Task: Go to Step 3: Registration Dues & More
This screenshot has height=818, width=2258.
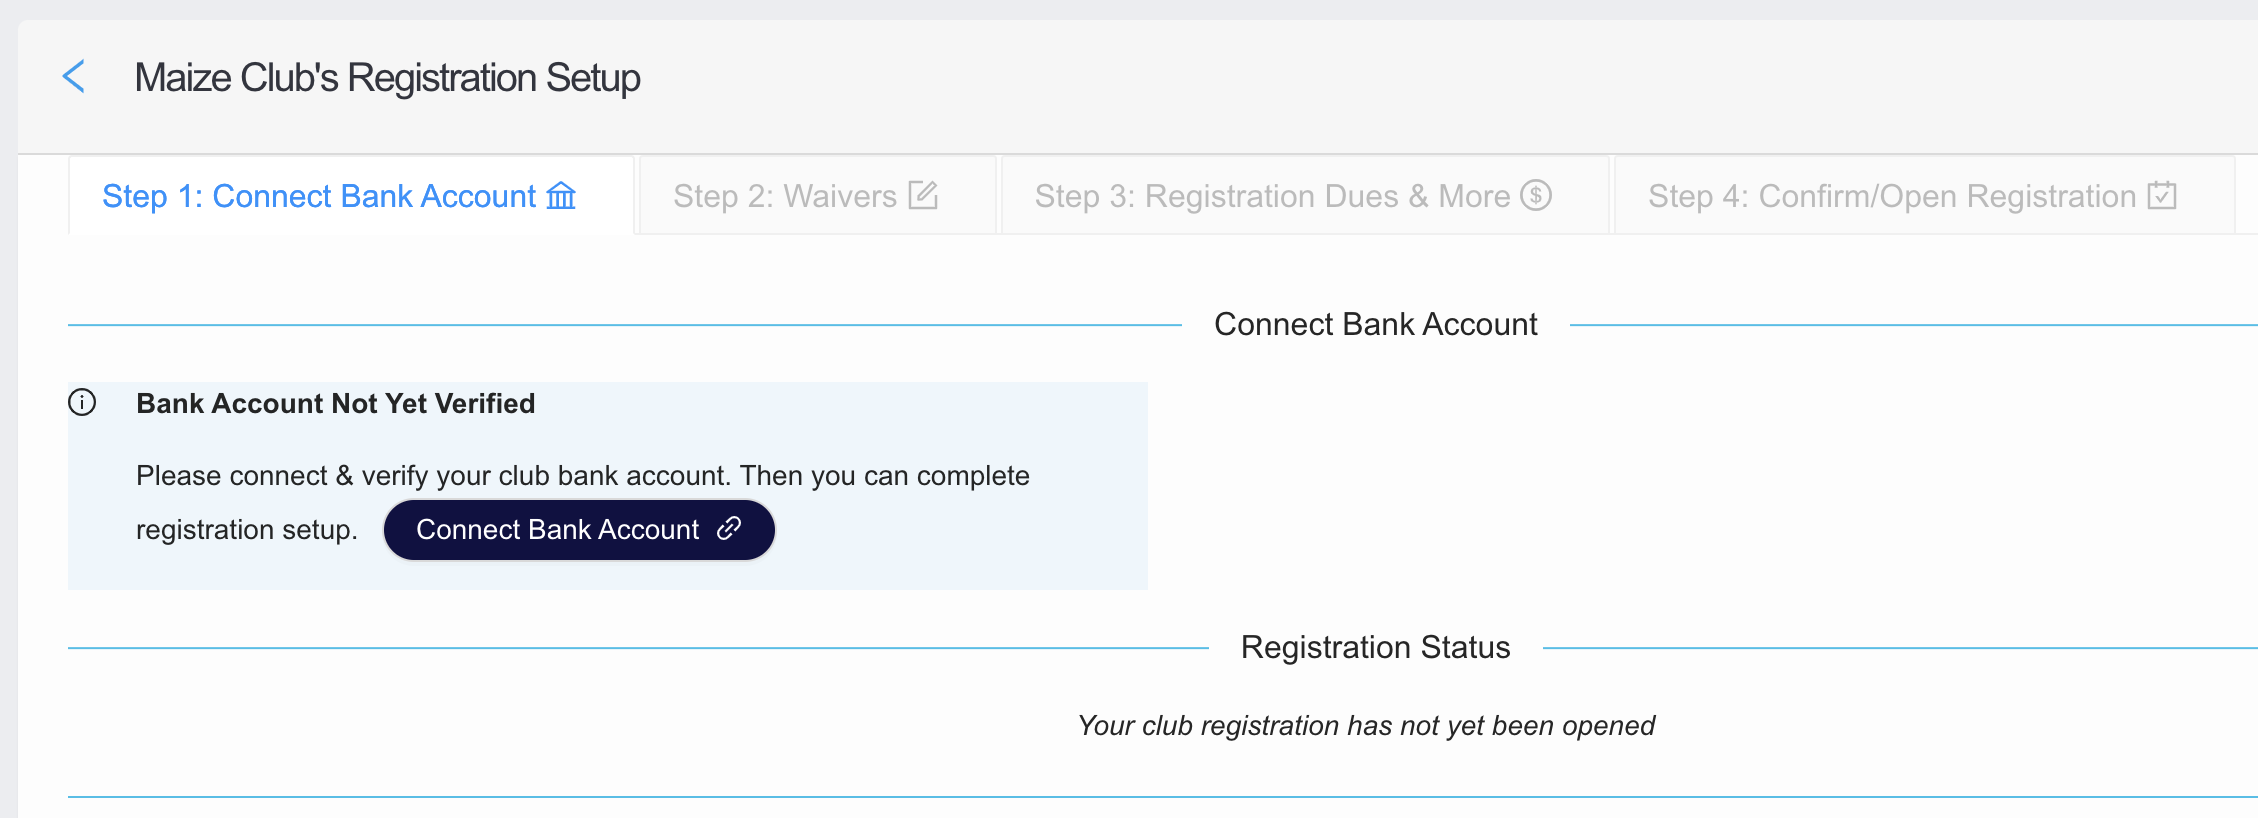Action: click(x=1272, y=197)
